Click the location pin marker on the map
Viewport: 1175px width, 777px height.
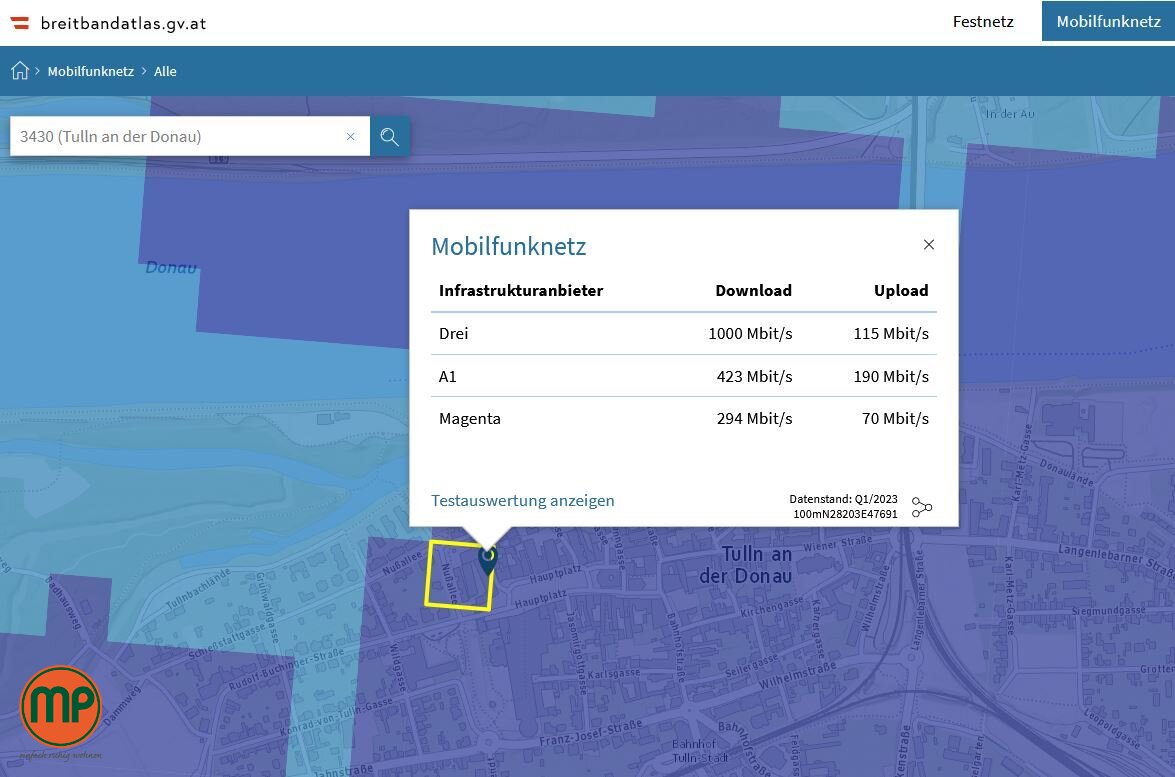[488, 560]
